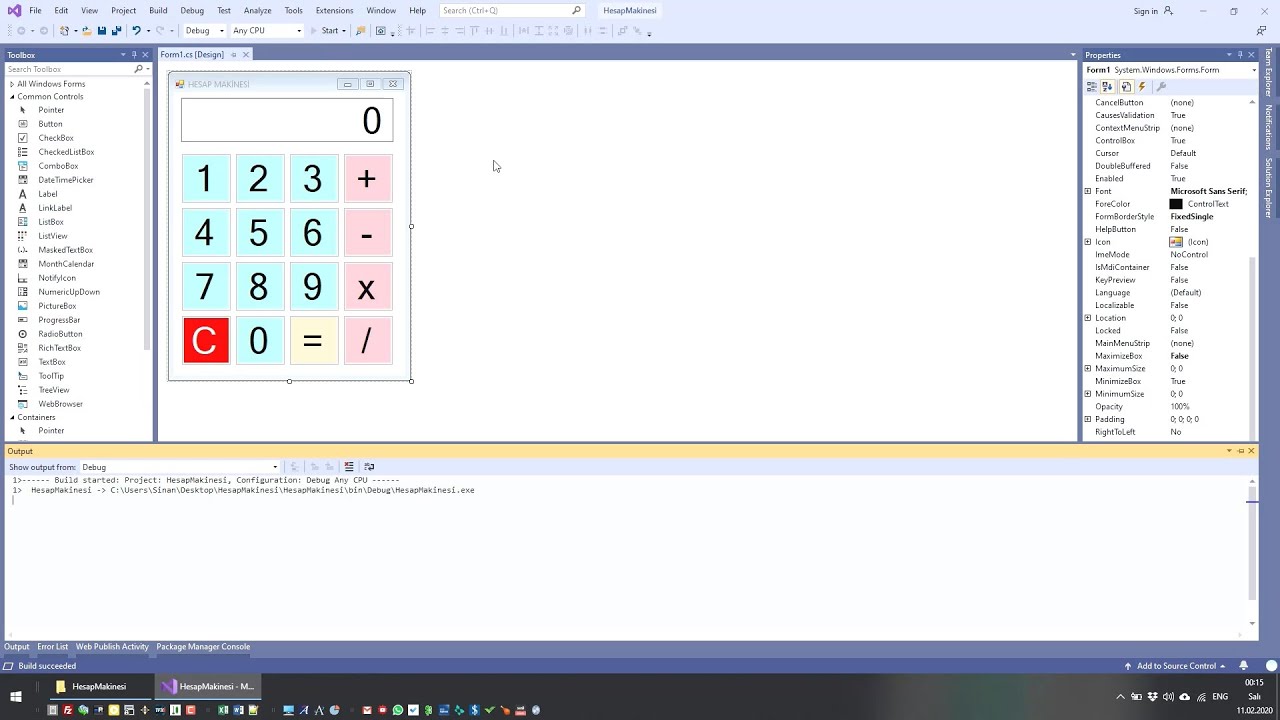This screenshot has width=1280, height=720.
Task: Click the New Project toolbar icon
Action: (65, 31)
